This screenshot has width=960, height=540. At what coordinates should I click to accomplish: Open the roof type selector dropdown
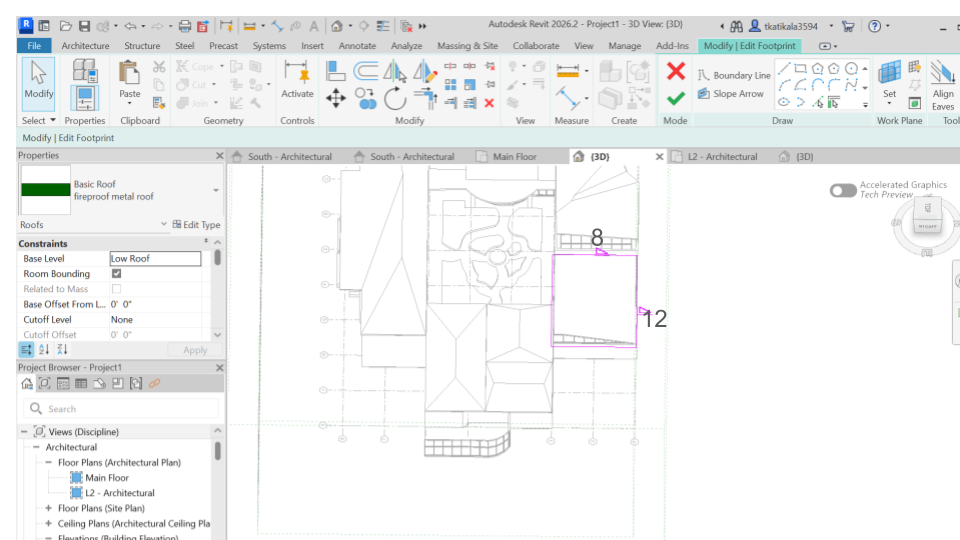tap(216, 190)
